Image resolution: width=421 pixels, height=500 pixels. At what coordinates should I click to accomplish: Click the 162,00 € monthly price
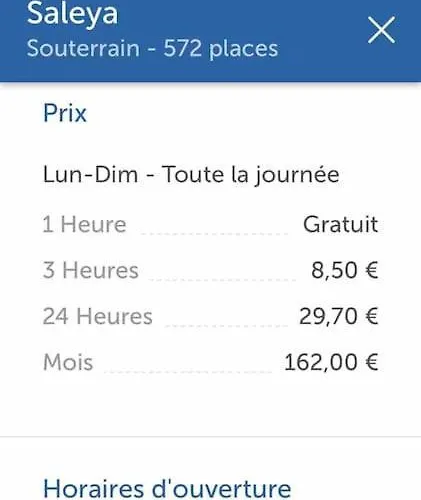pyautogui.click(x=331, y=362)
